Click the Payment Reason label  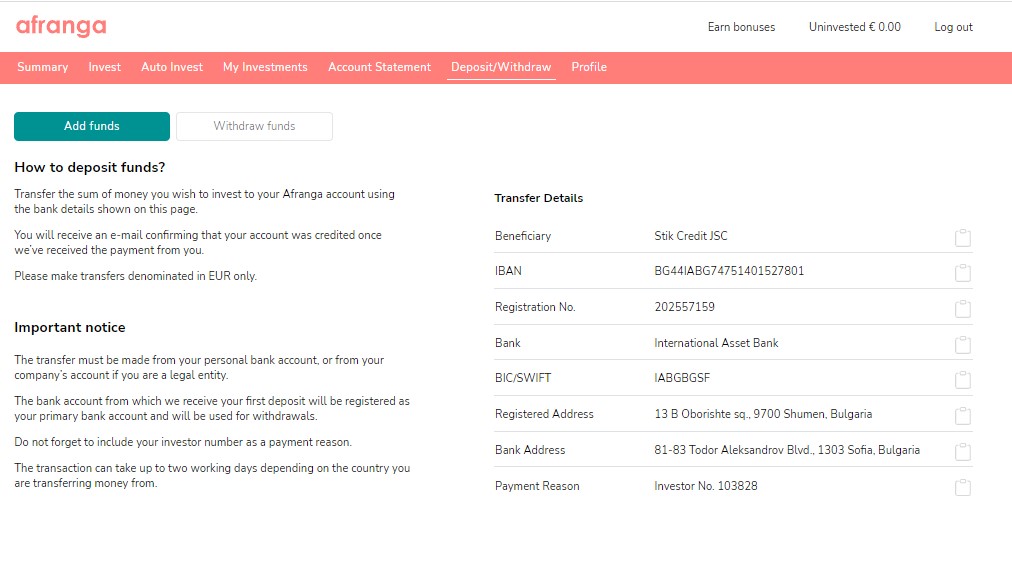click(x=537, y=487)
